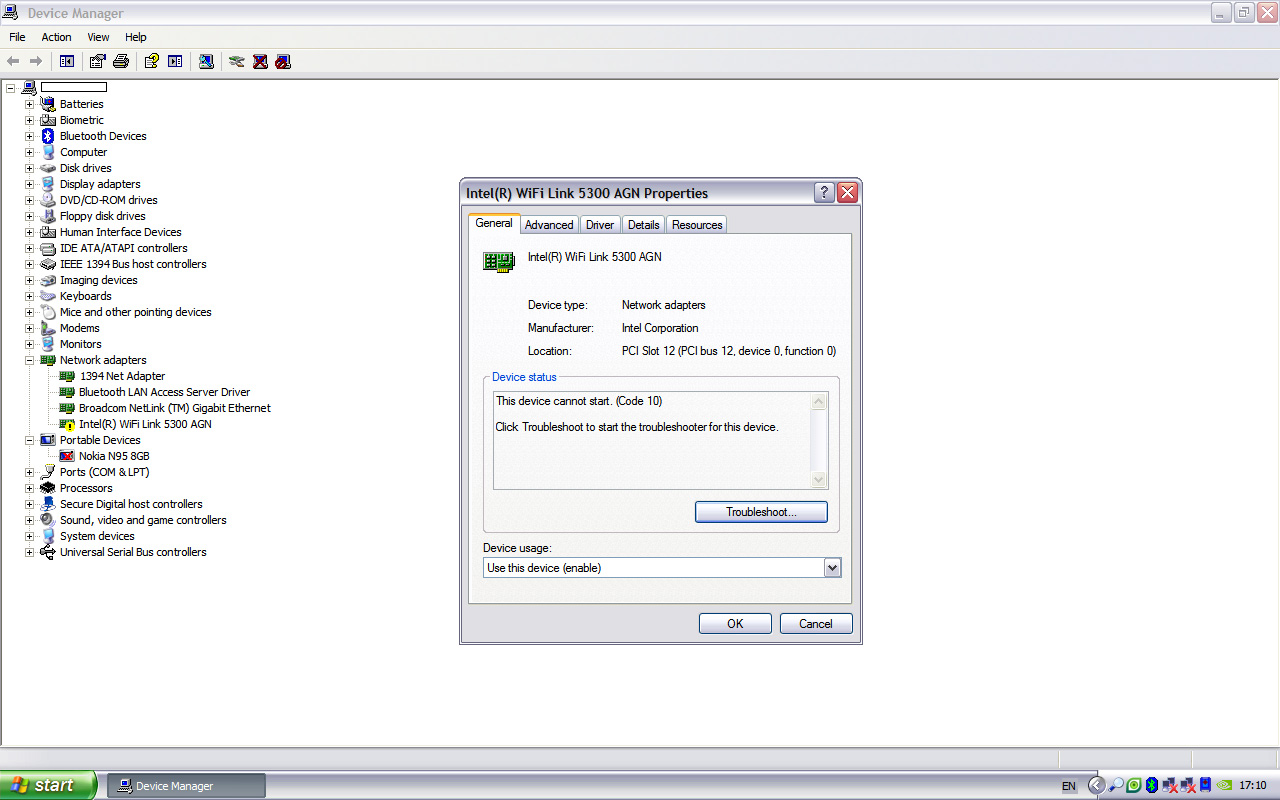Select the Mice and other pointing devices row
The width and height of the screenshot is (1280, 800).
click(136, 312)
